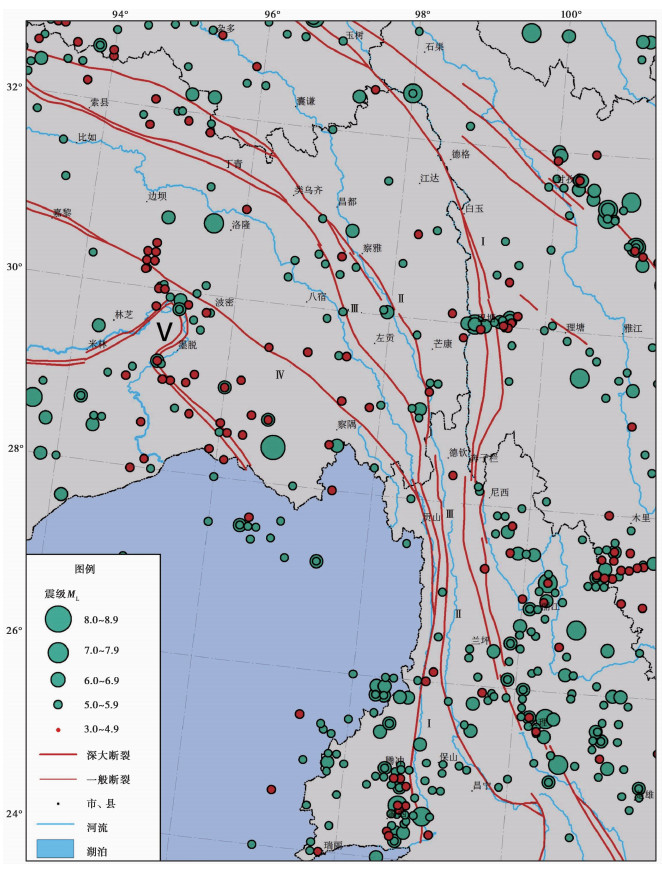The height and width of the screenshot is (869, 662).
Task: Click the 洛隆 city label
Action: point(241,225)
